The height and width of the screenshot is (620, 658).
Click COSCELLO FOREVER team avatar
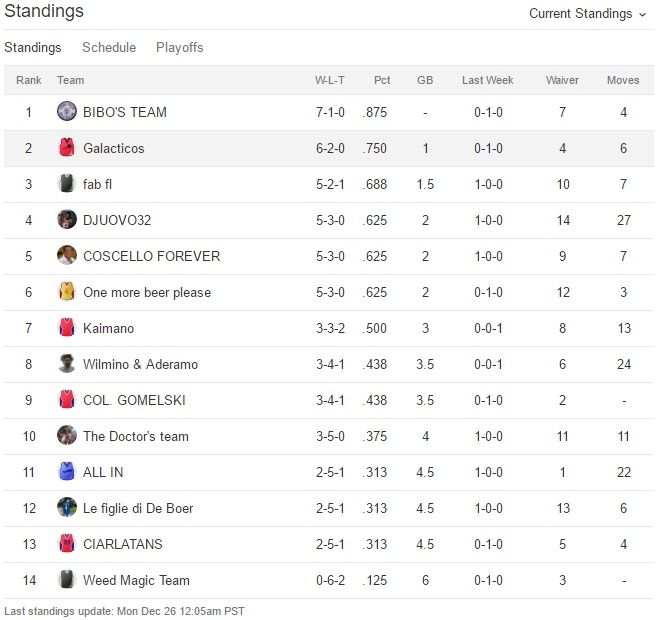tap(67, 256)
